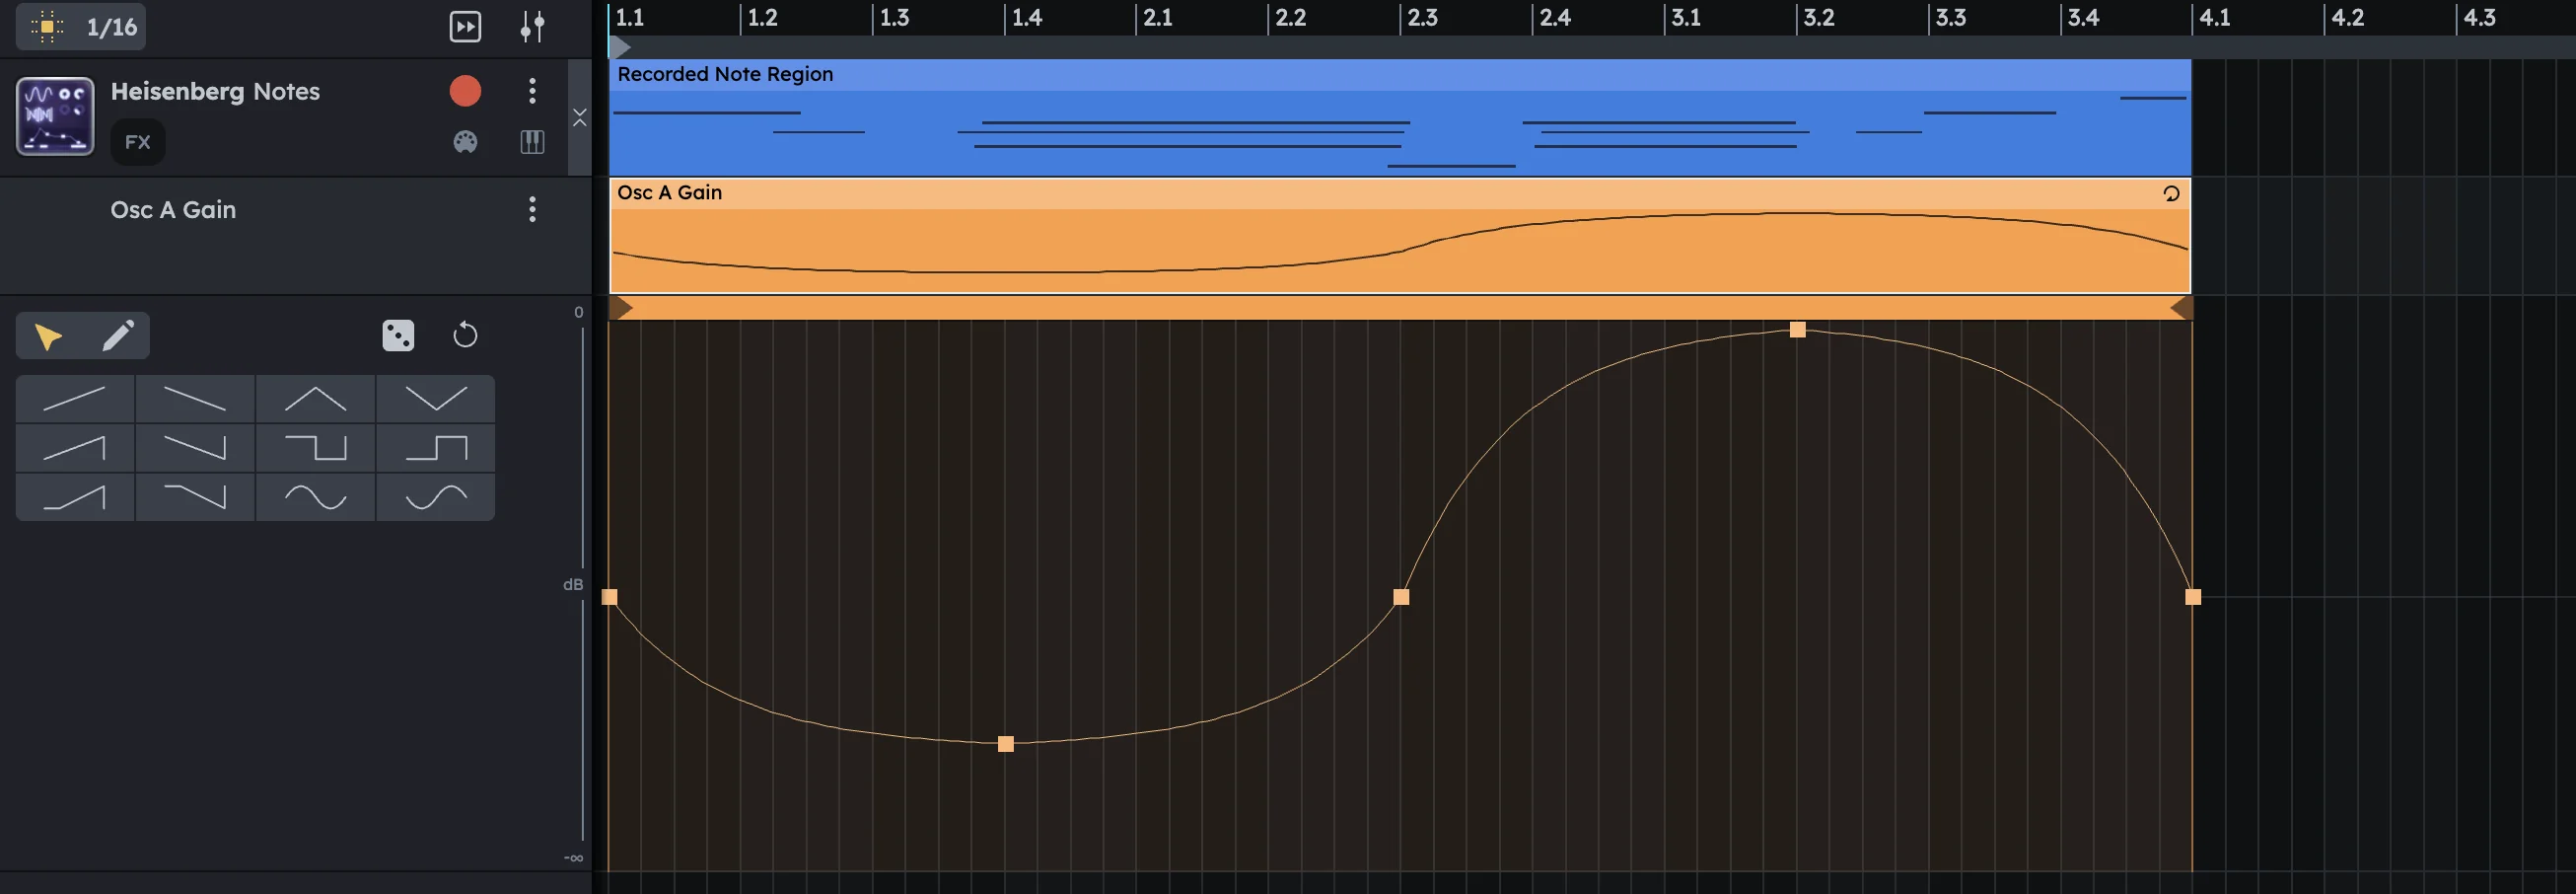Viewport: 2576px width, 894px height.
Task: Select the upward ramp curve preset
Action: 75,398
